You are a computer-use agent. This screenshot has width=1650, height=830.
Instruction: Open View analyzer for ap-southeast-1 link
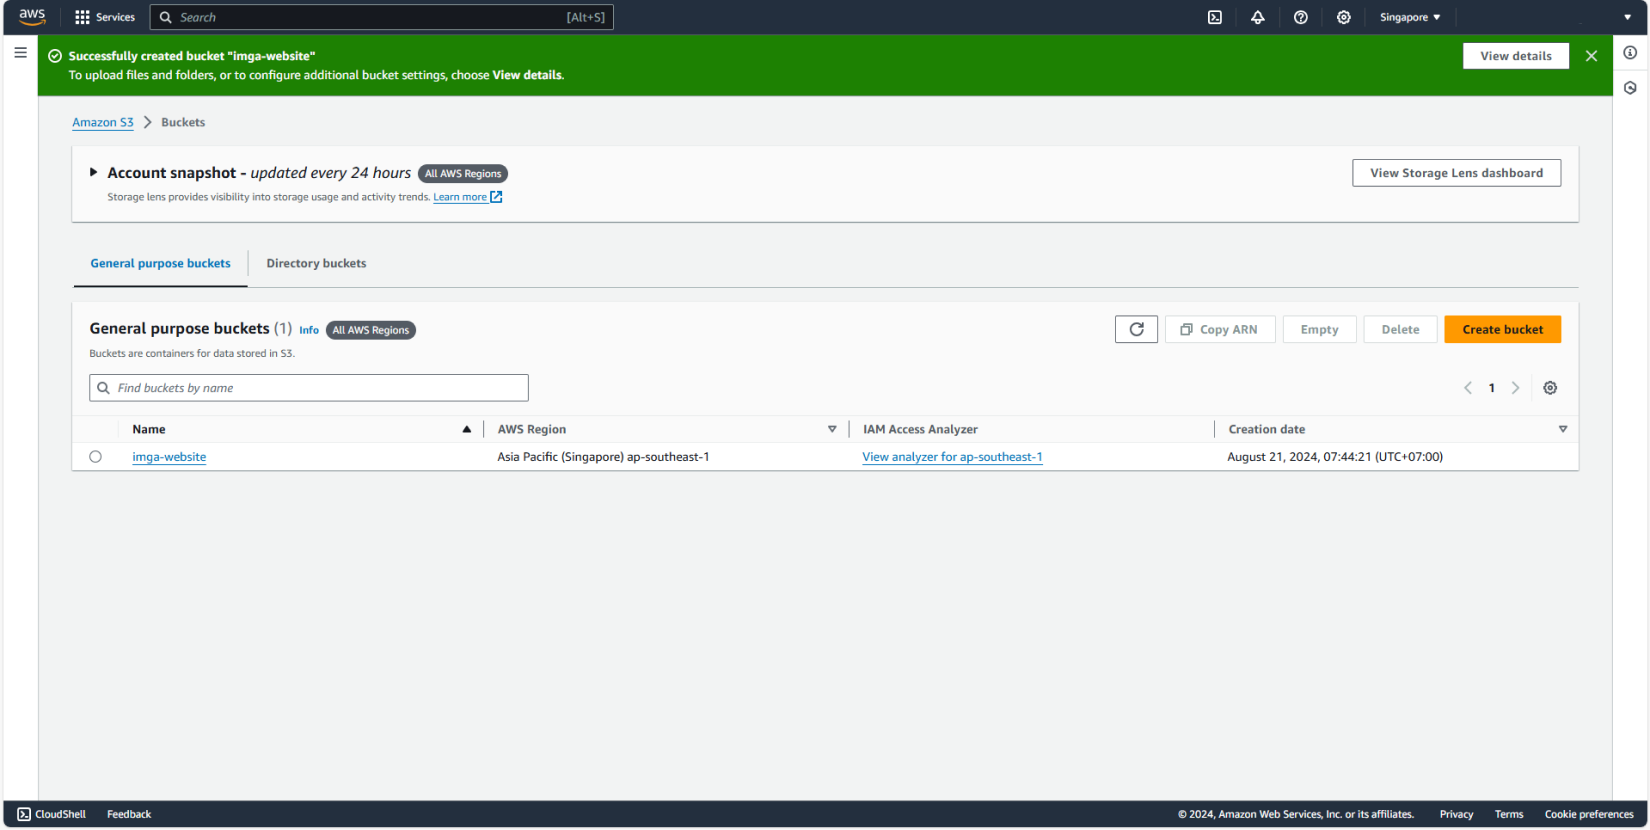[952, 457]
